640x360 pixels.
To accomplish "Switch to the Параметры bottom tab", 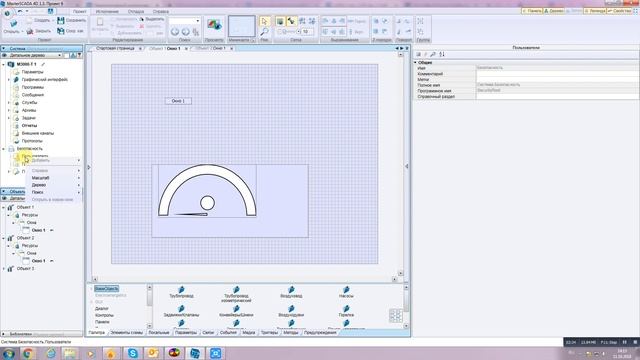I will (x=186, y=333).
